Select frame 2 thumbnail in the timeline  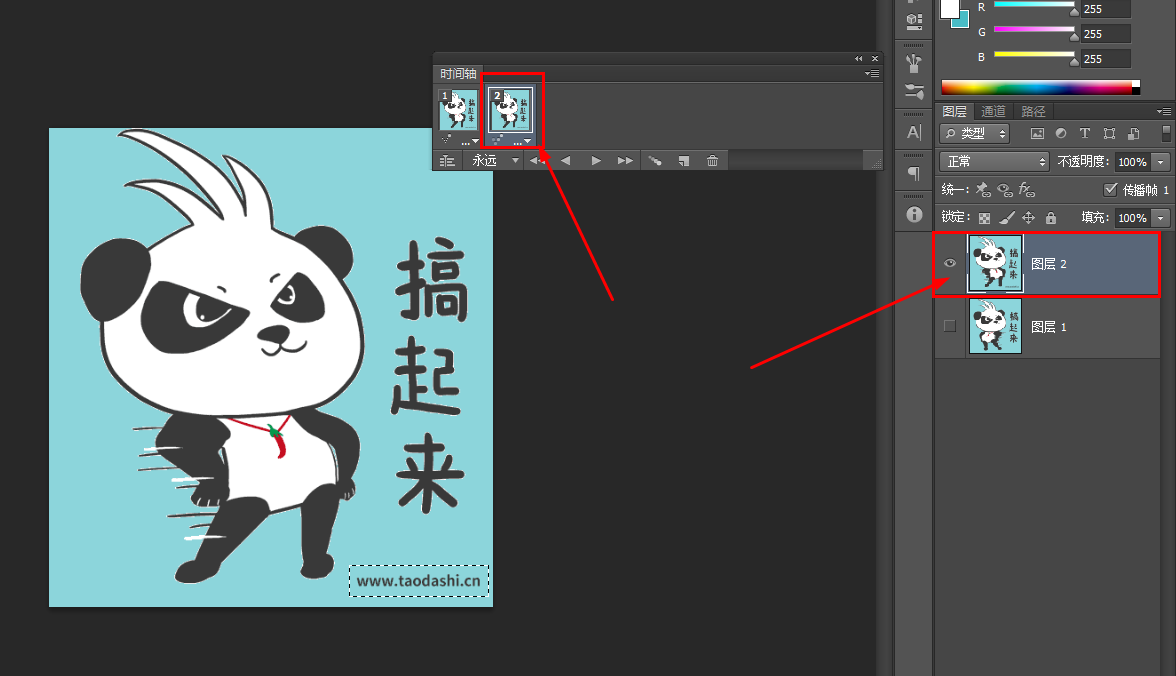point(509,108)
